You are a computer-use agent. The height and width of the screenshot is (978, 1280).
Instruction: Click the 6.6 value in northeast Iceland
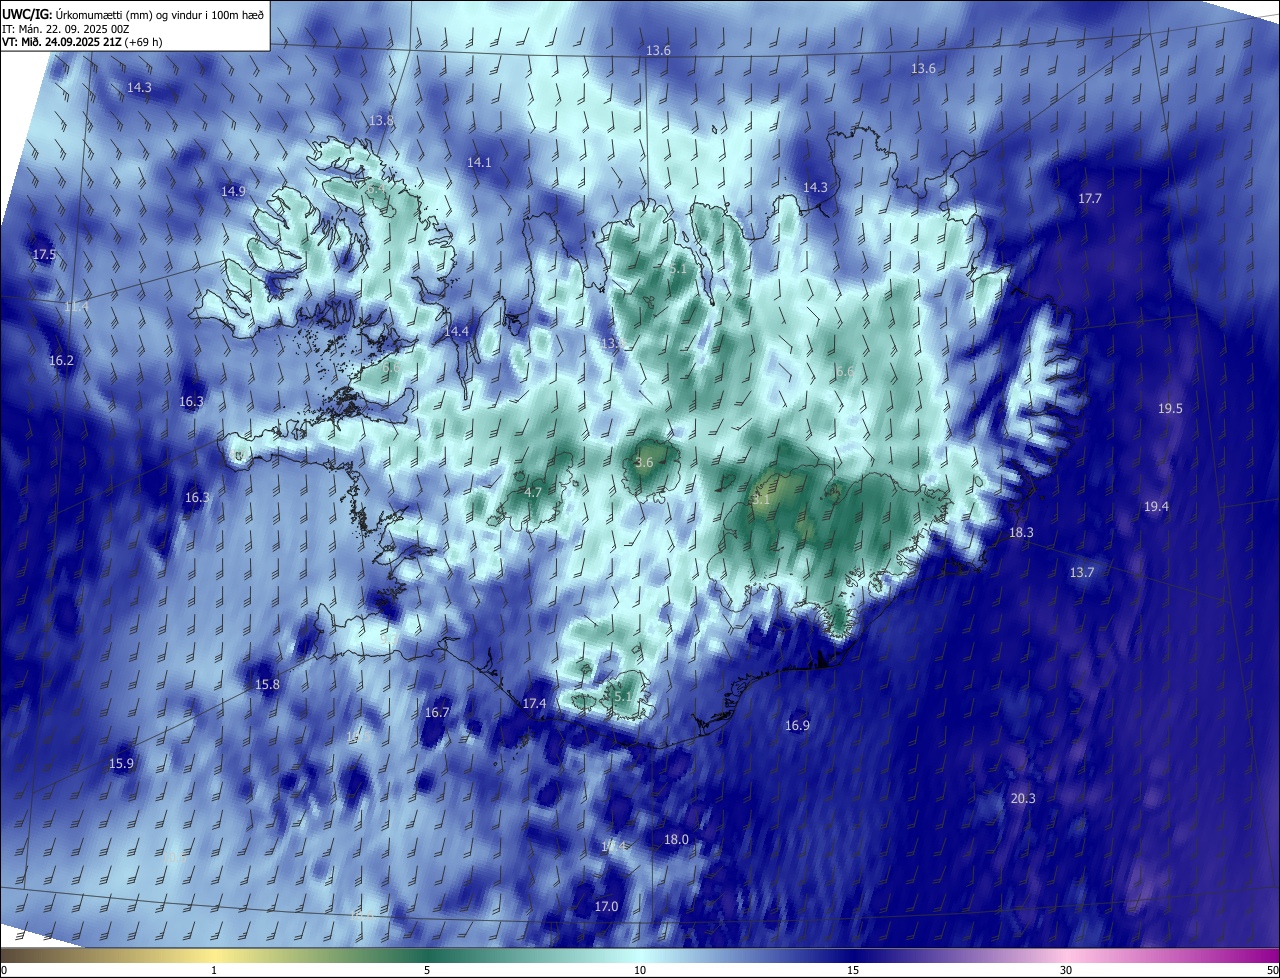(x=845, y=372)
